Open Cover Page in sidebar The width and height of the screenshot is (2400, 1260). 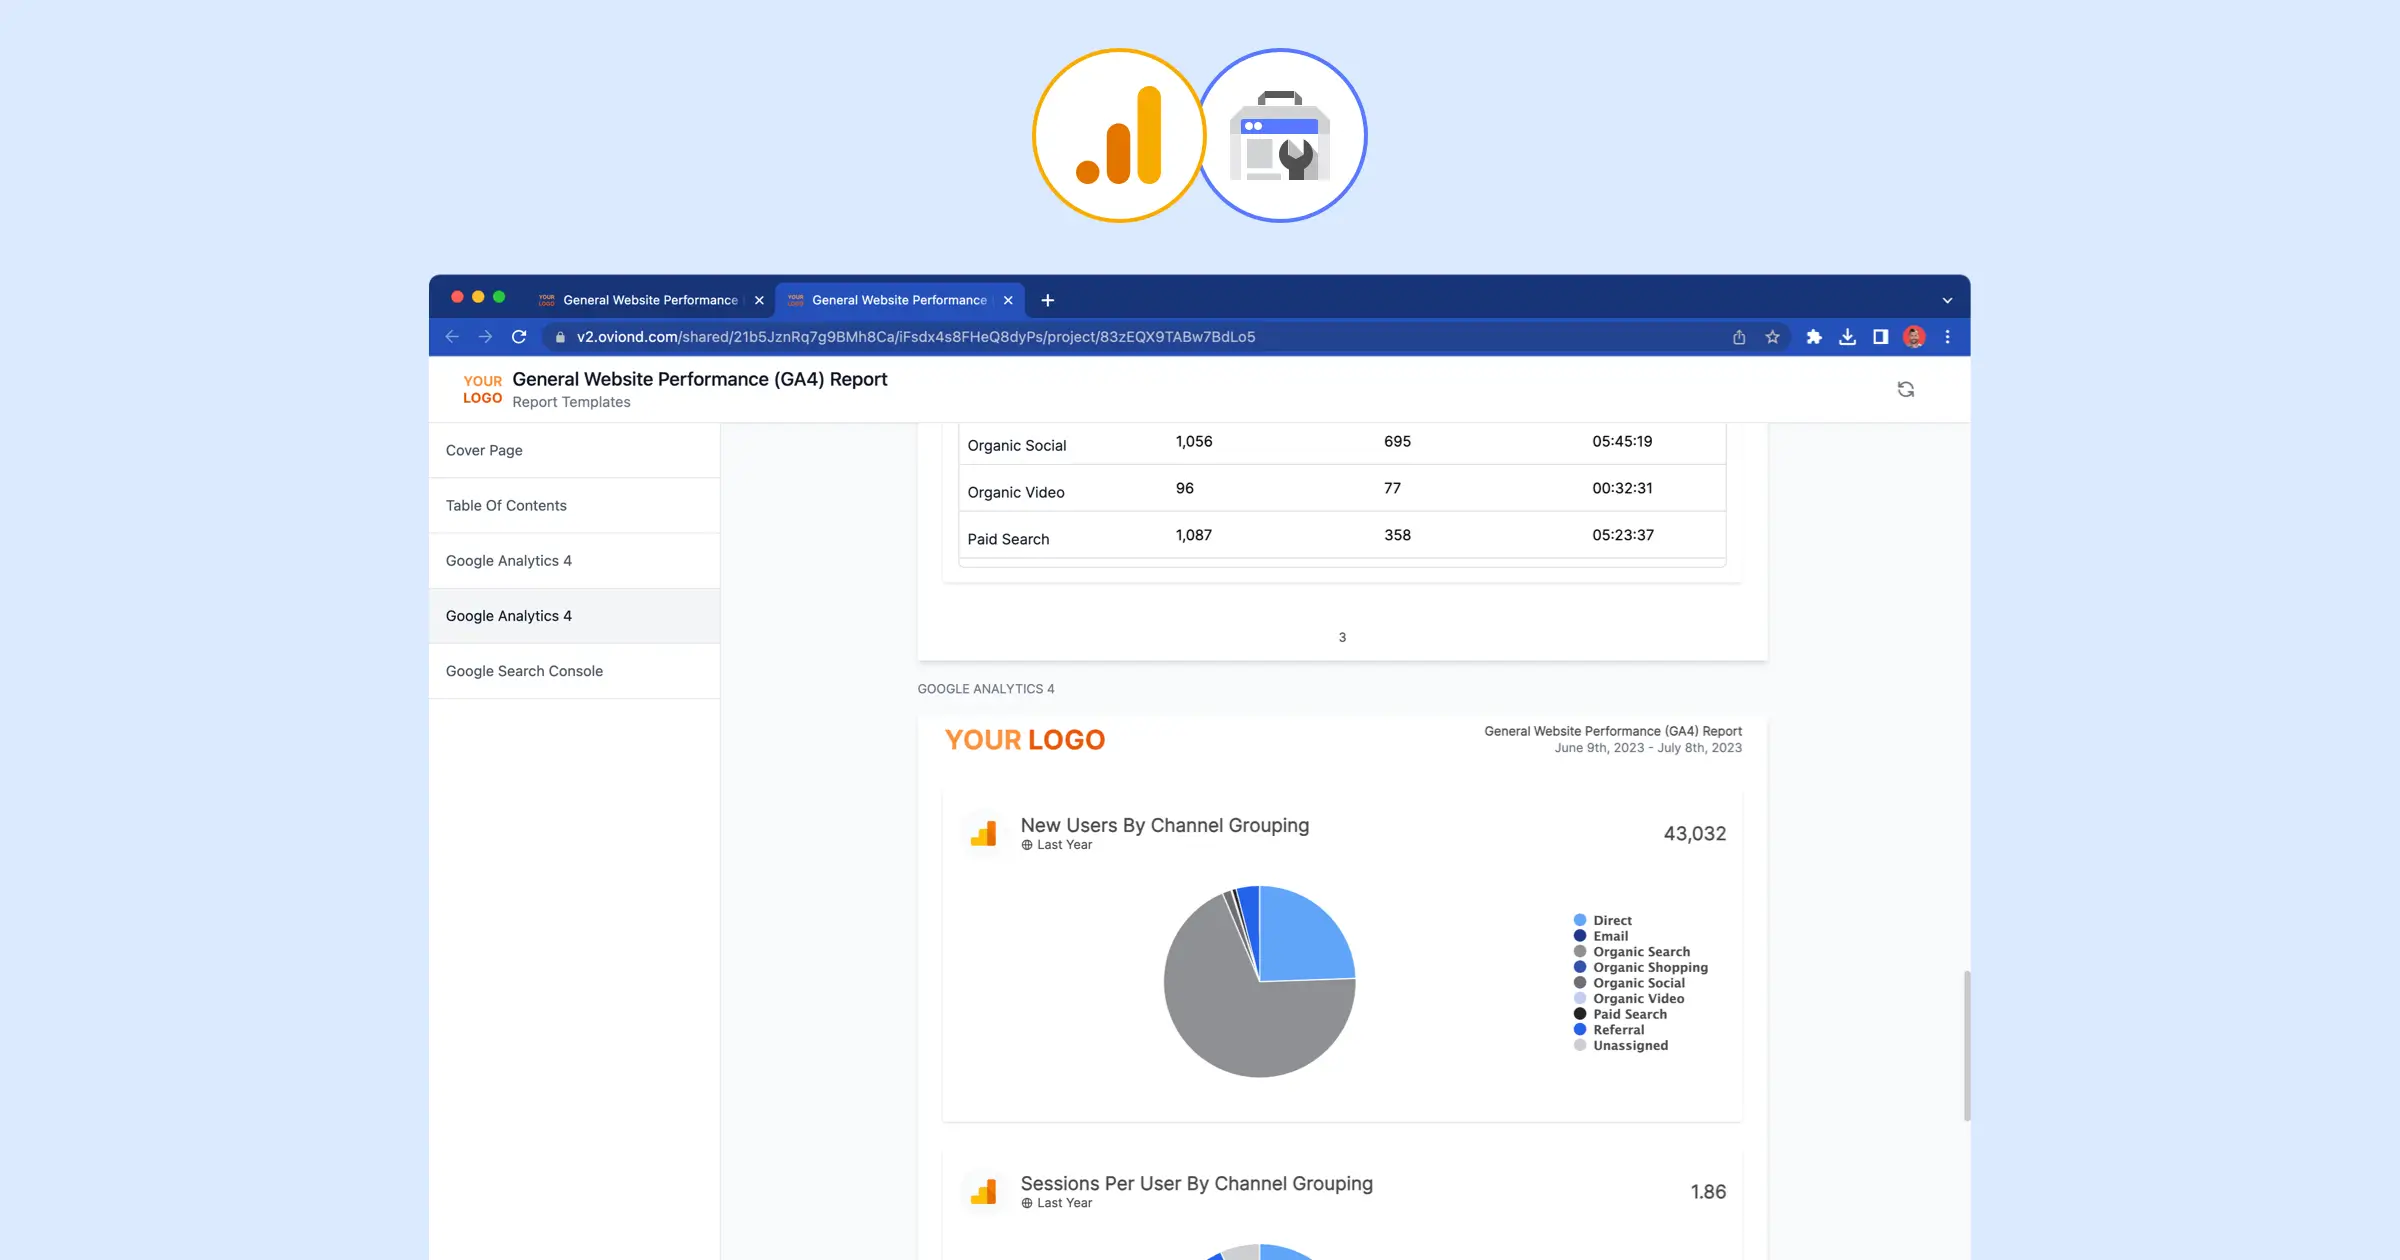point(574,450)
